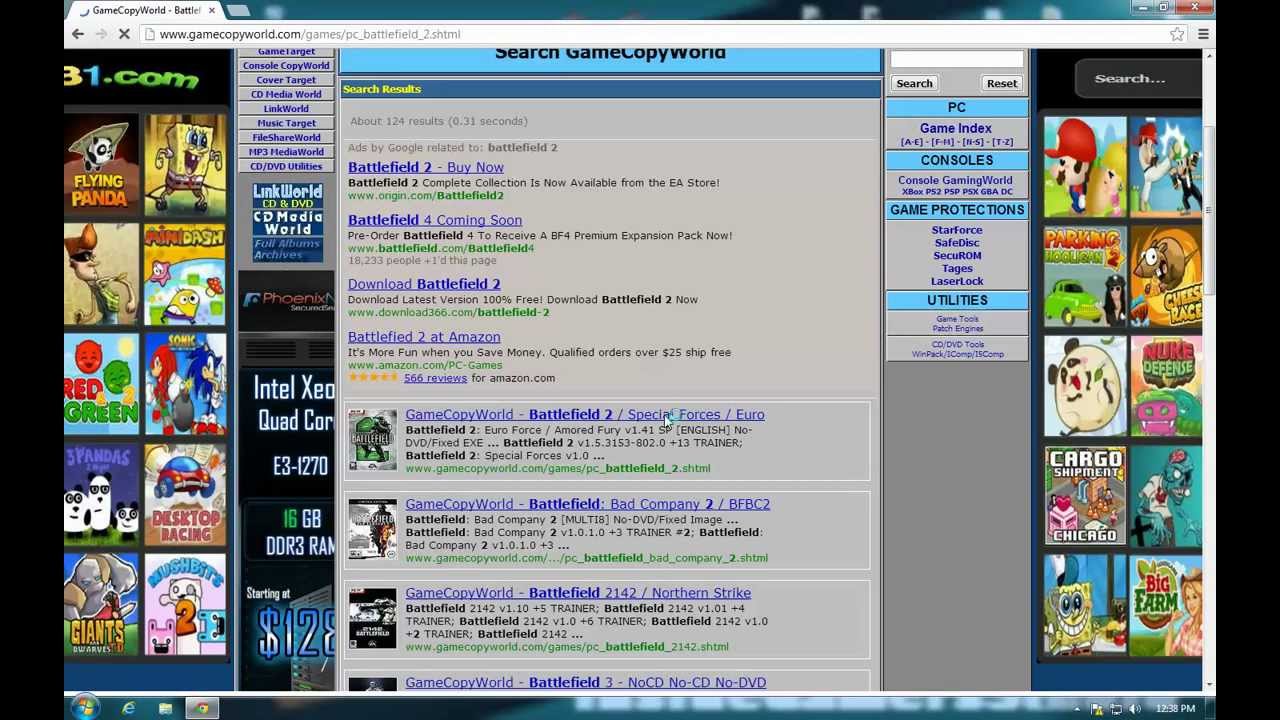Click the Reset button

click(x=1001, y=83)
